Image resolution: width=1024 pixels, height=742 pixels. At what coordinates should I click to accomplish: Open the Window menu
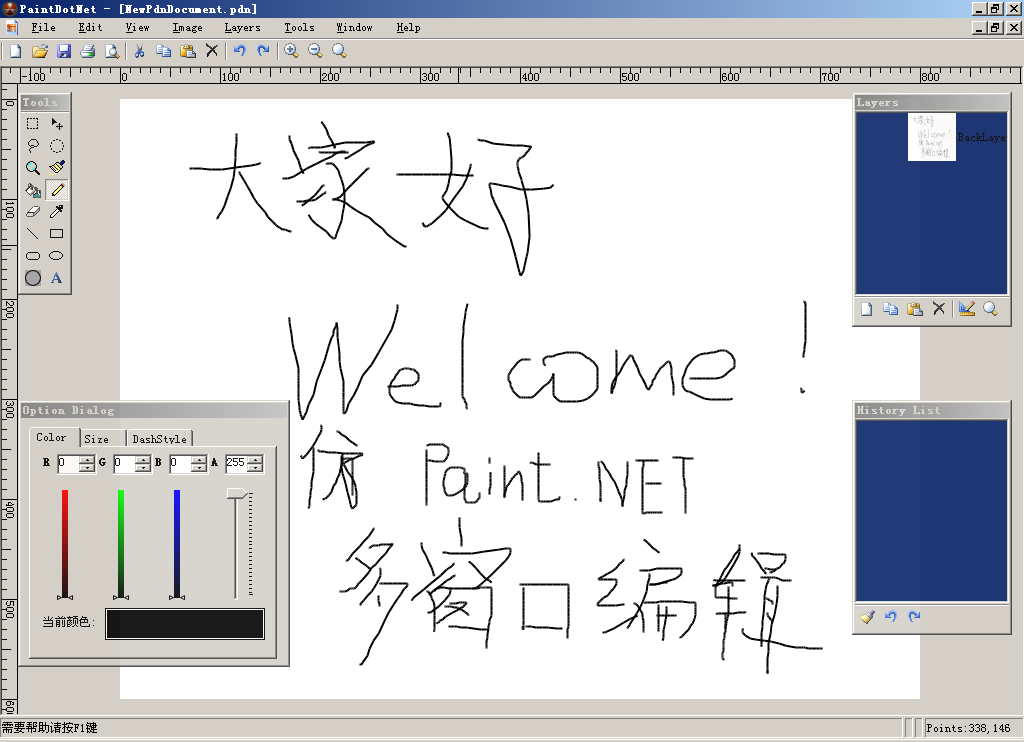pyautogui.click(x=354, y=27)
